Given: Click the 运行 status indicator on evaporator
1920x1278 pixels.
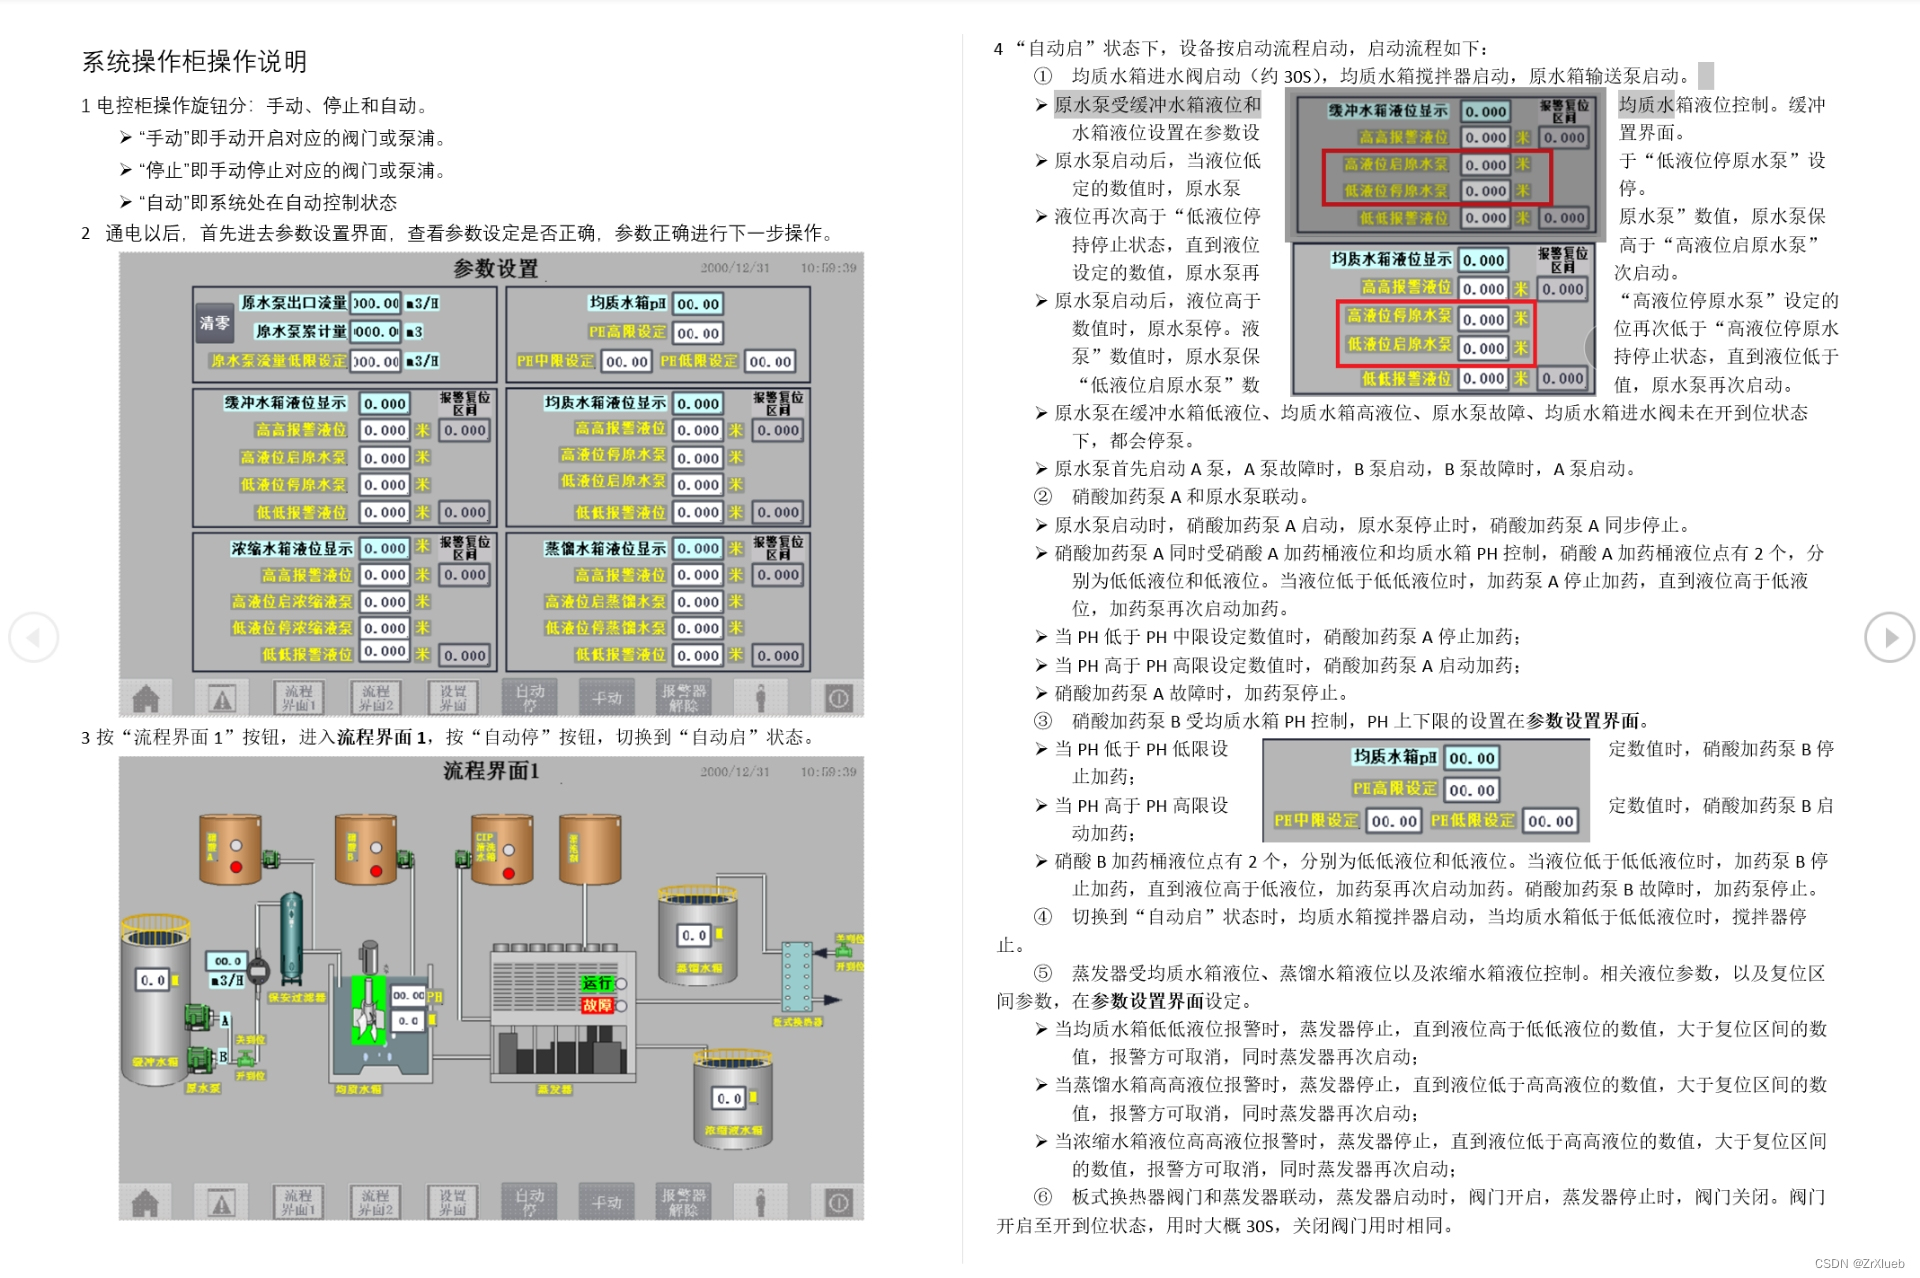Looking at the screenshot, I should click(597, 984).
